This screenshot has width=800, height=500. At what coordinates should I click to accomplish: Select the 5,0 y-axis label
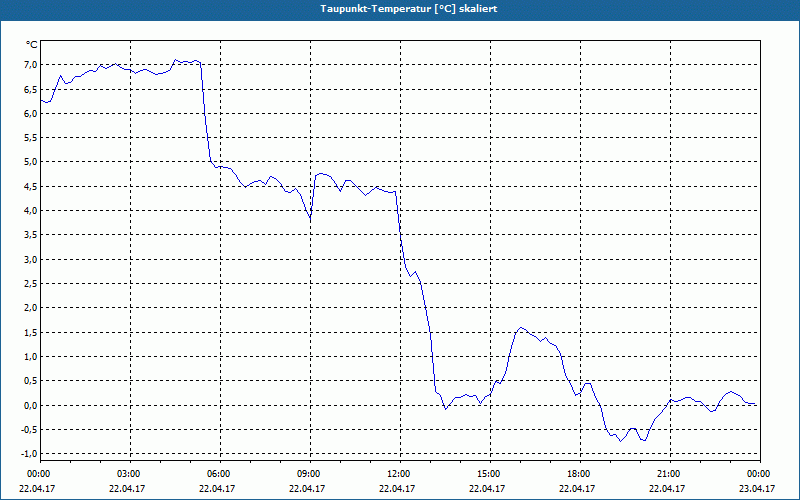(x=30, y=162)
